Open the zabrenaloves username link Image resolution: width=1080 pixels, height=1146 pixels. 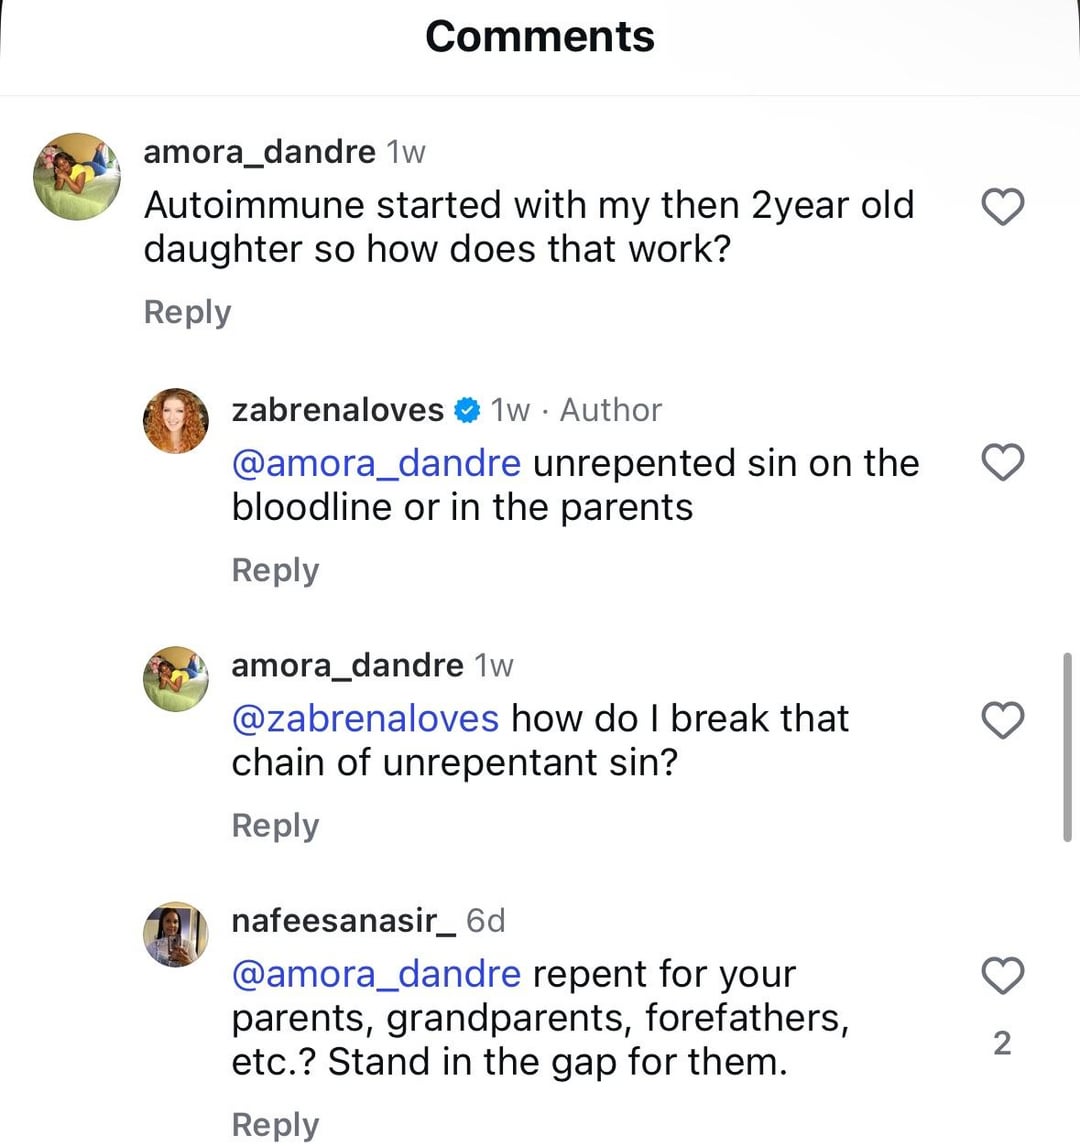pos(337,410)
